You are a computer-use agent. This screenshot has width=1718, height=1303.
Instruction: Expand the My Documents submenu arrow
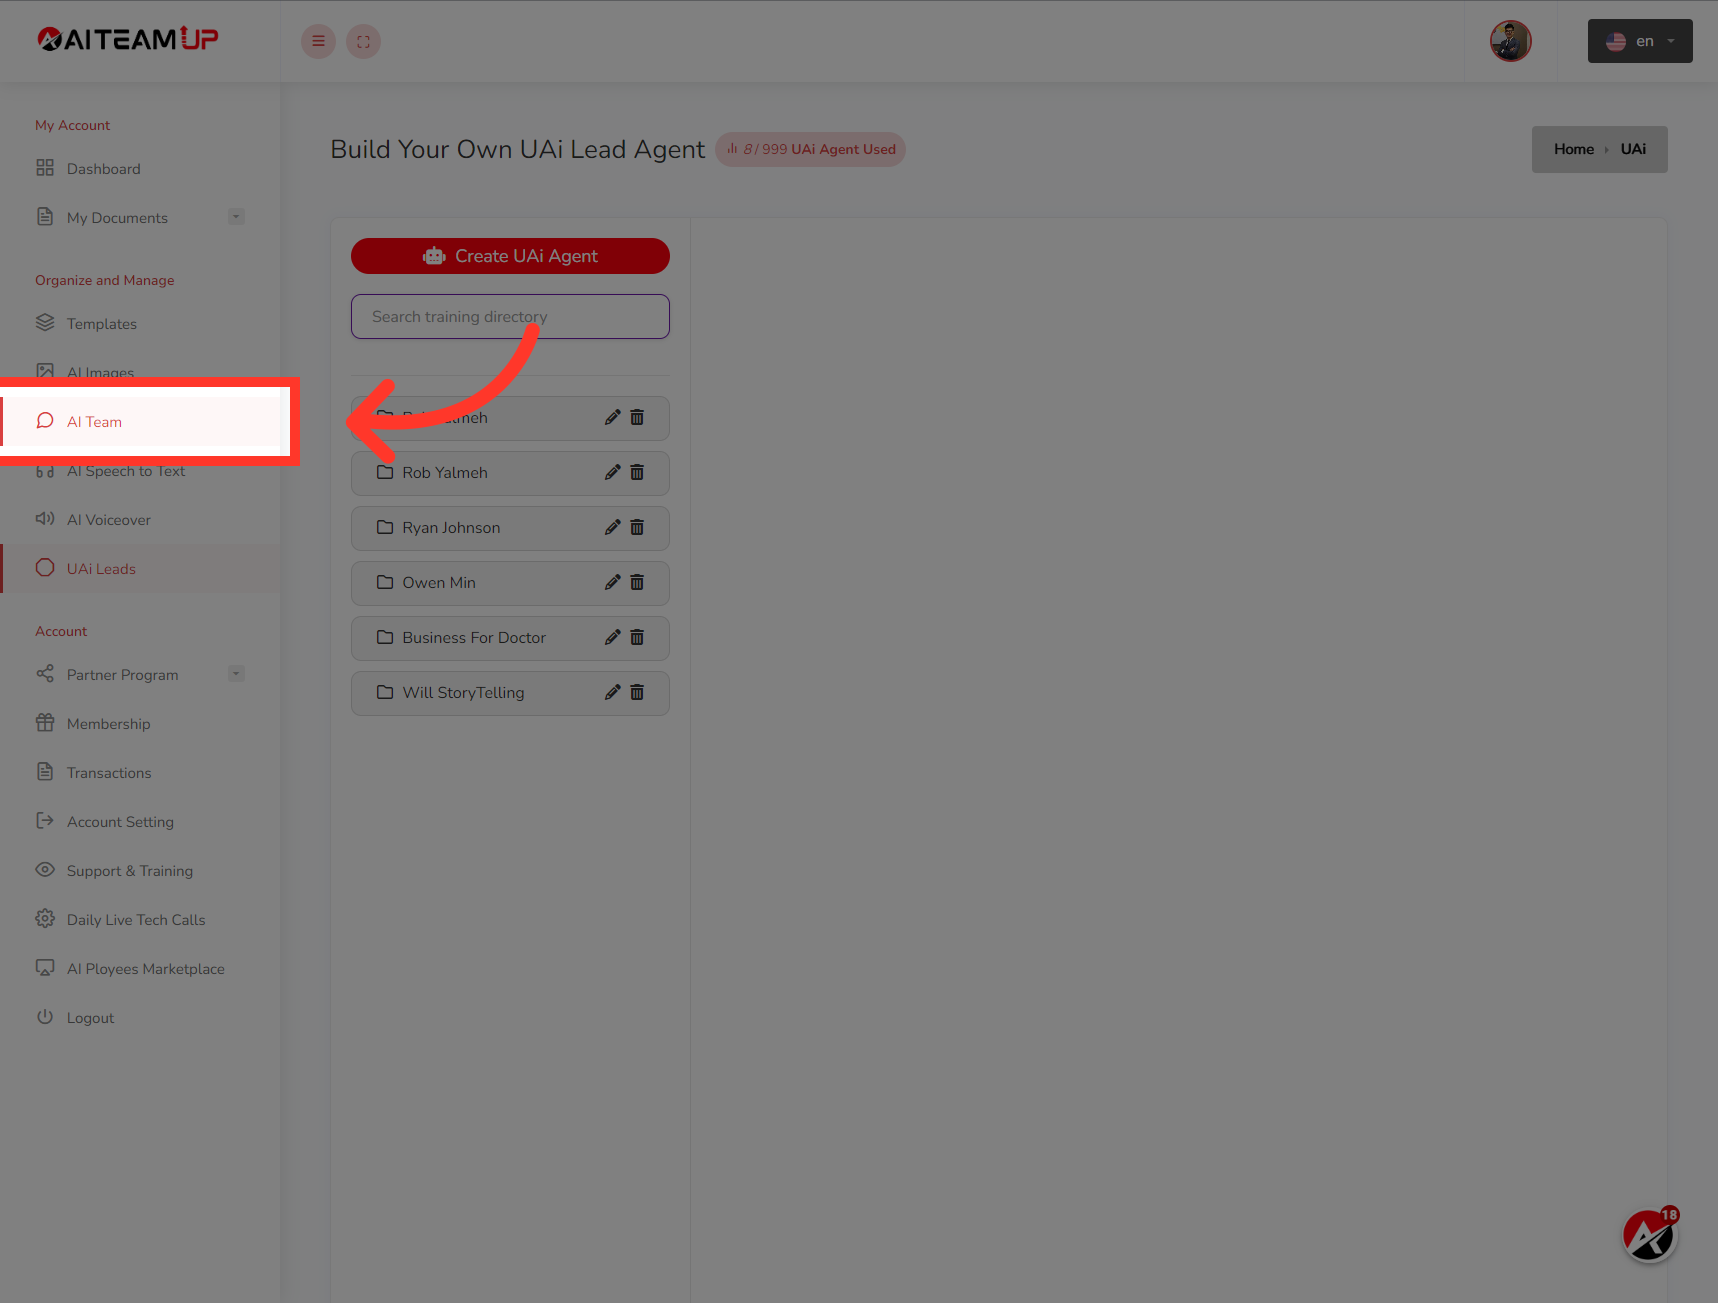(236, 217)
